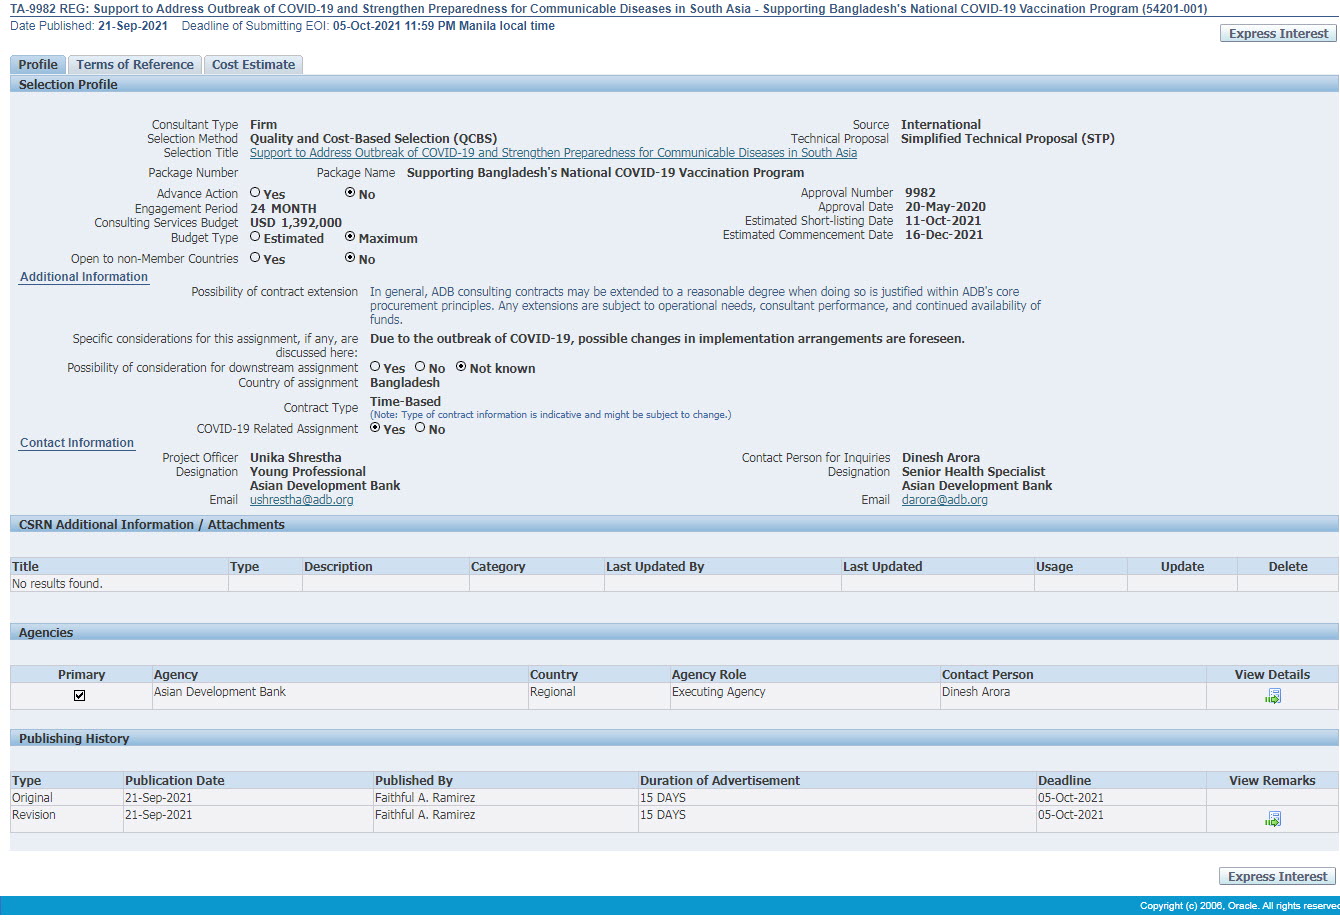The height and width of the screenshot is (922, 1340).
Task: Toggle the Primary agency checkbox
Action: pyautogui.click(x=80, y=696)
